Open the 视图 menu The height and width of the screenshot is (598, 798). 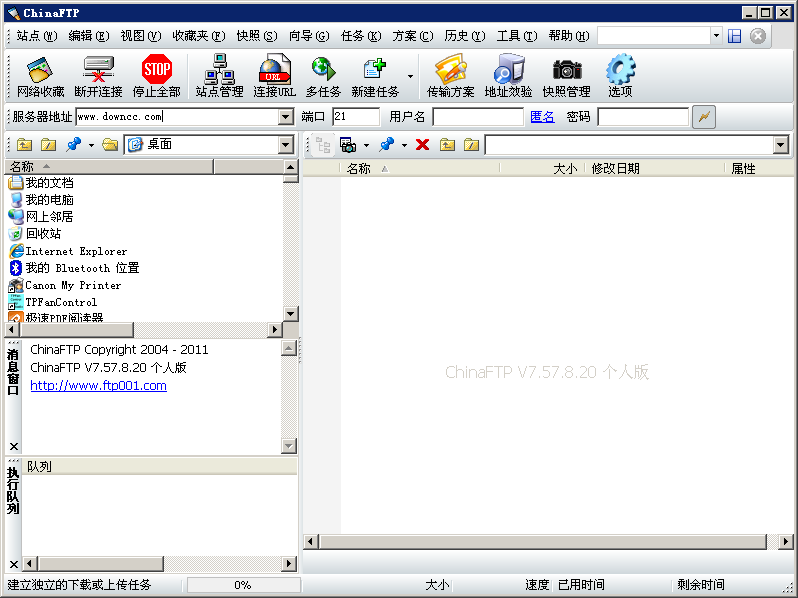141,36
